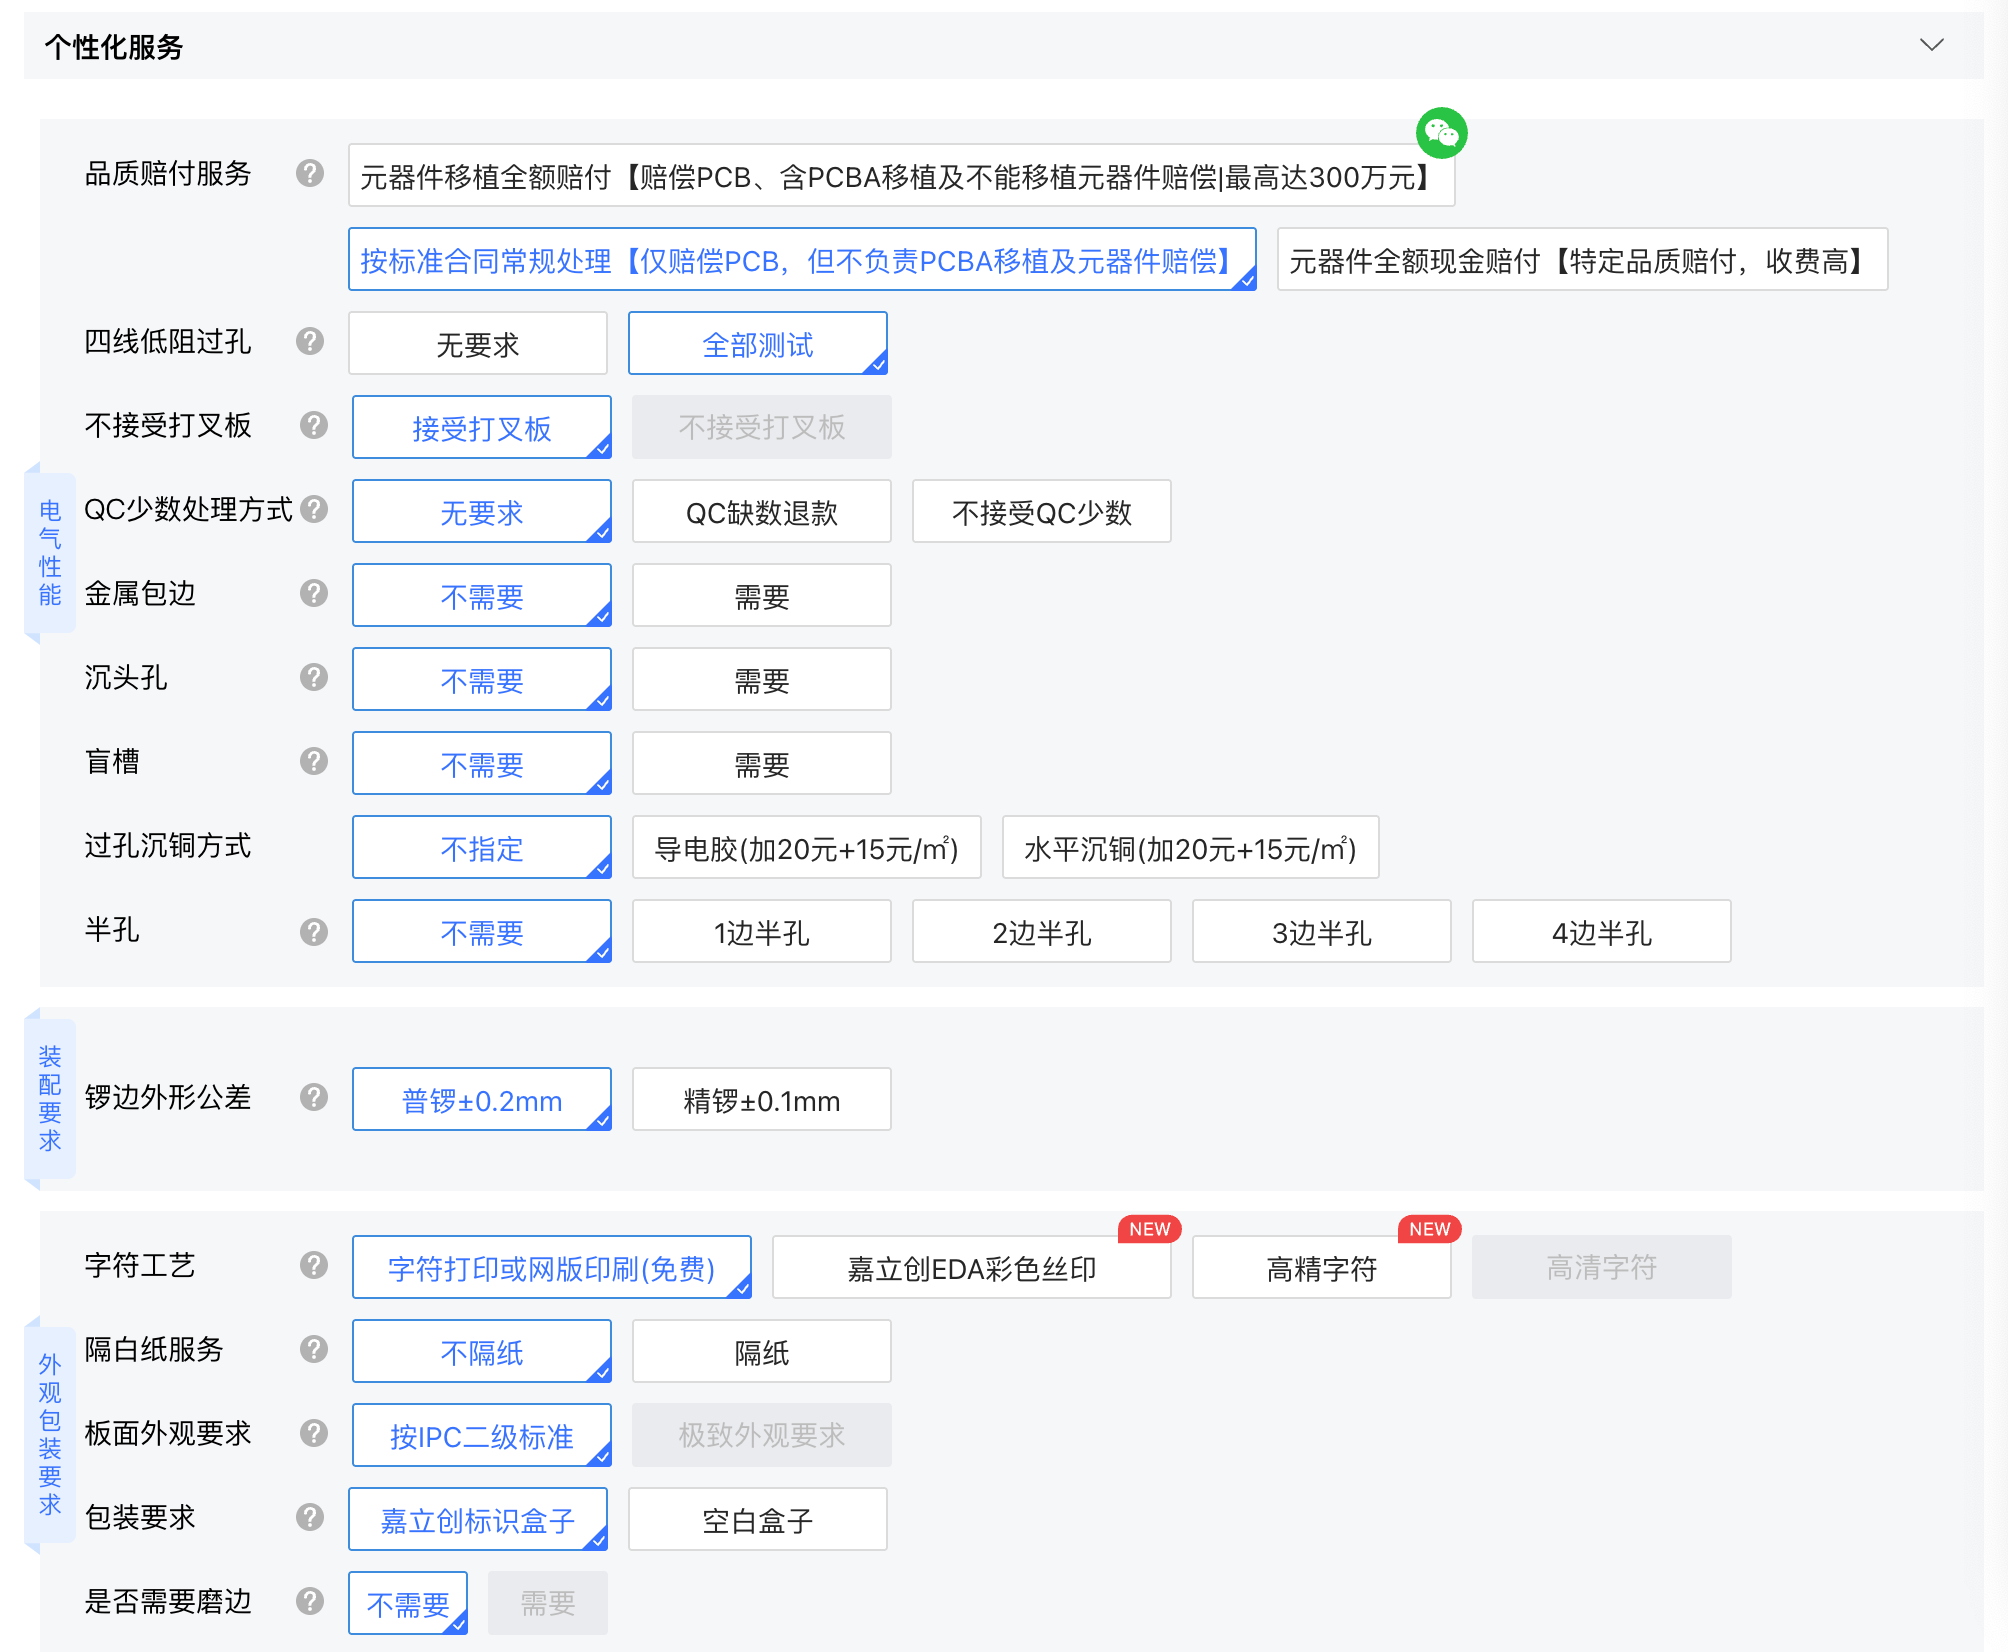
Task: Select 元器件全额现金赔付 option
Action: 1581,260
